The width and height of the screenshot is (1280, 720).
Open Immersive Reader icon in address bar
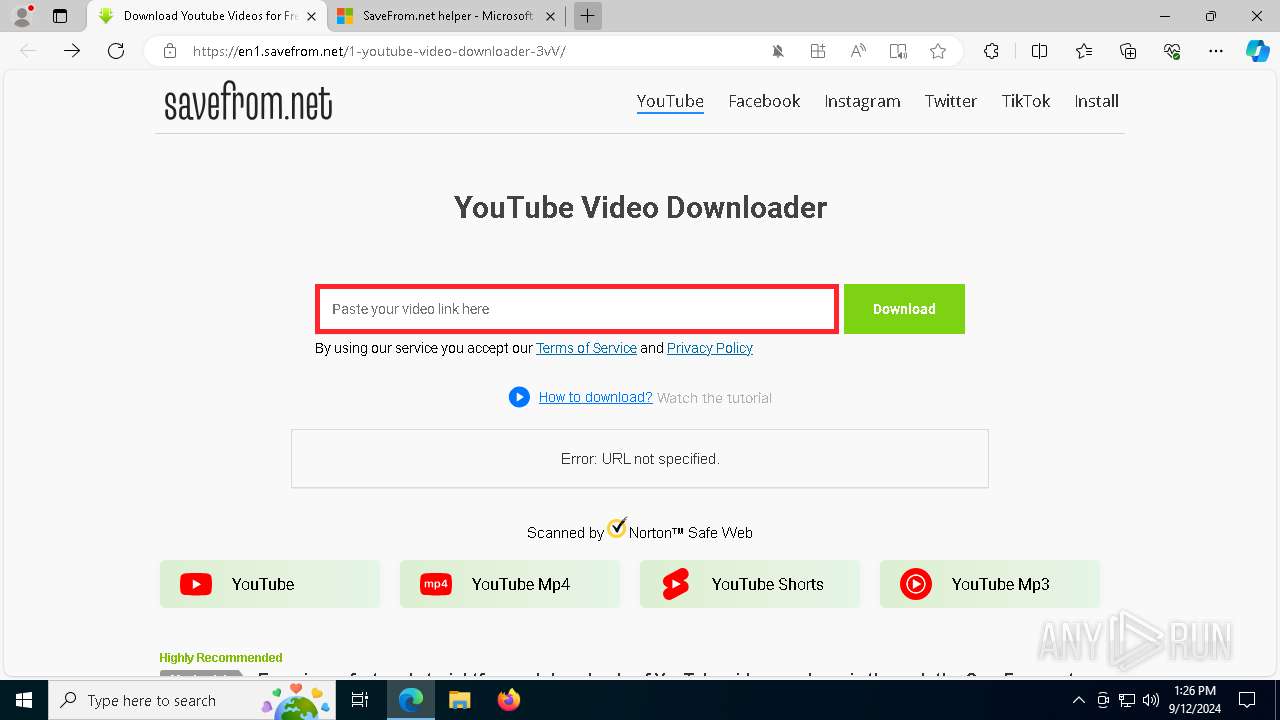tap(898, 51)
